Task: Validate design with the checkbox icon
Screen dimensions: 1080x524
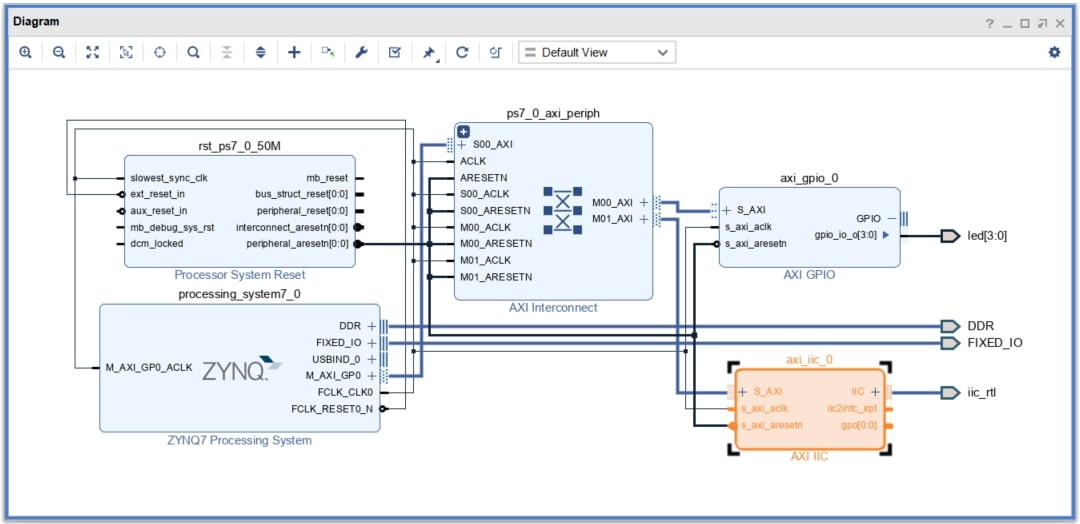Action: tap(395, 52)
